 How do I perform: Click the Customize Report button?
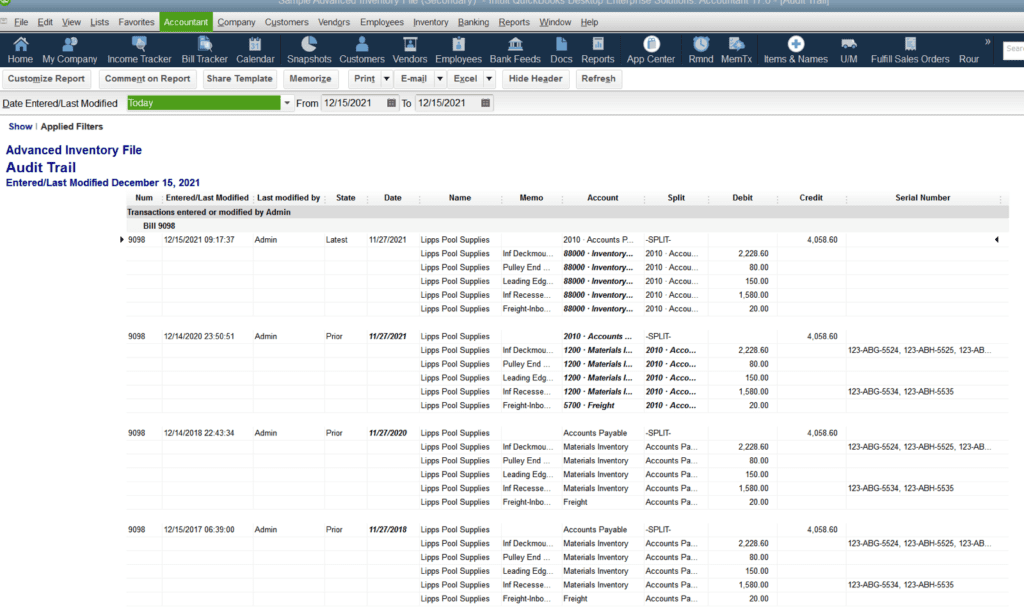tap(47, 78)
